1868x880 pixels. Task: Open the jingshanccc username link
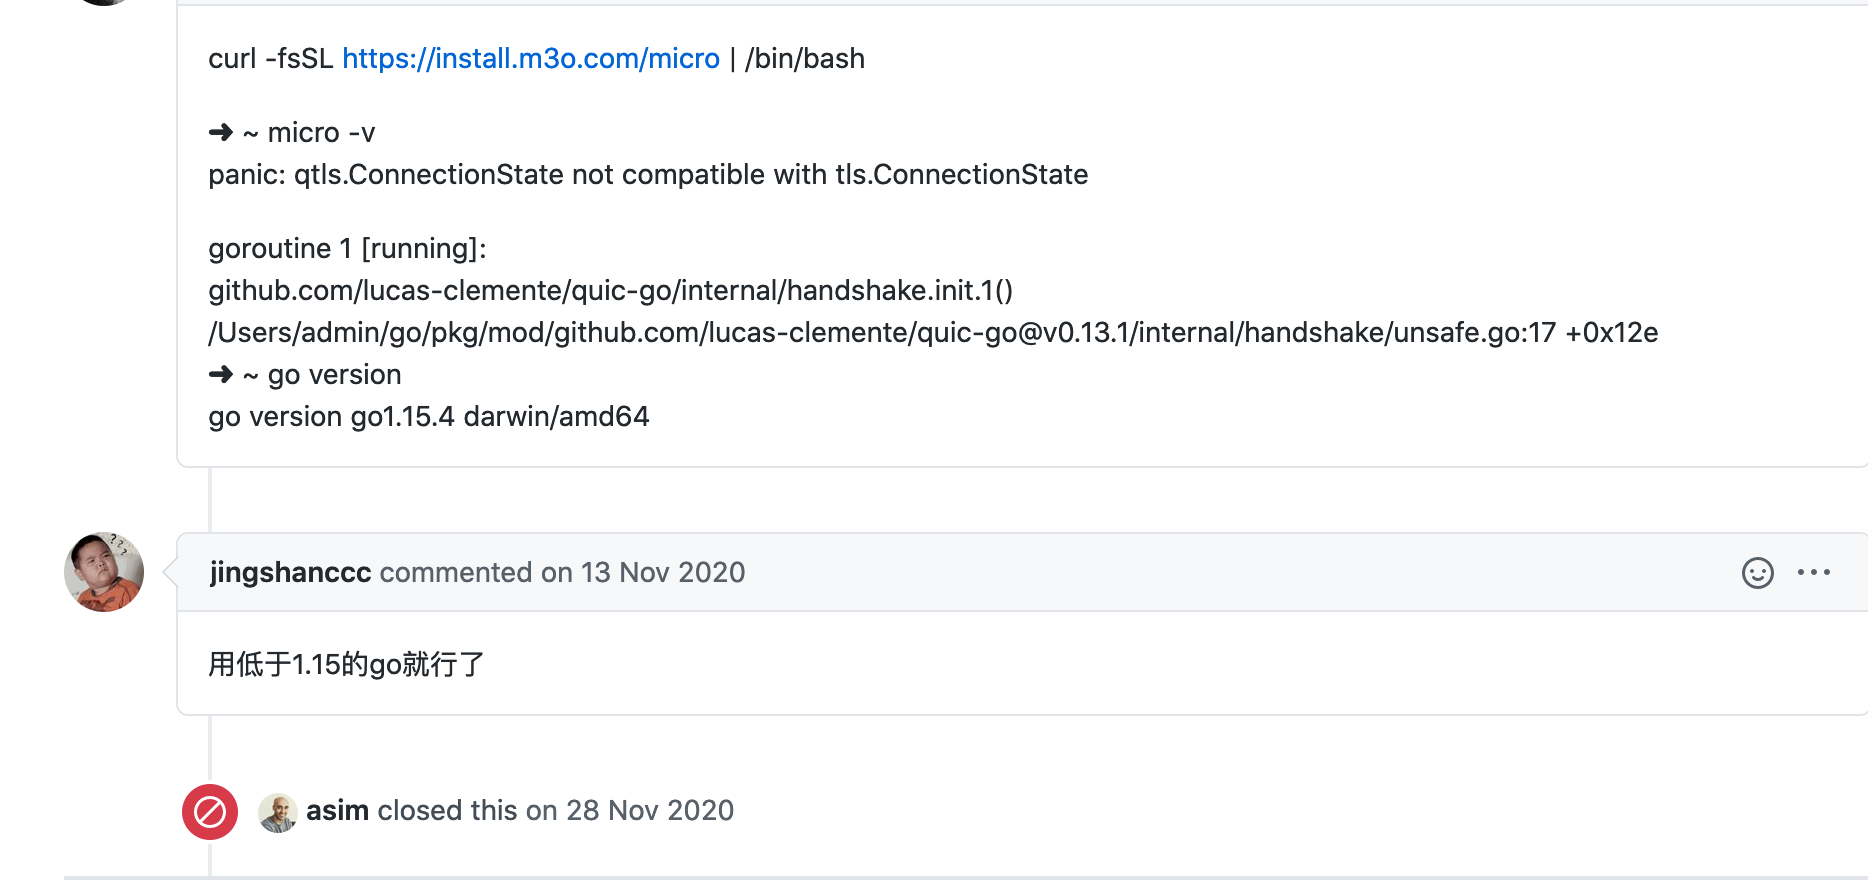[x=290, y=572]
